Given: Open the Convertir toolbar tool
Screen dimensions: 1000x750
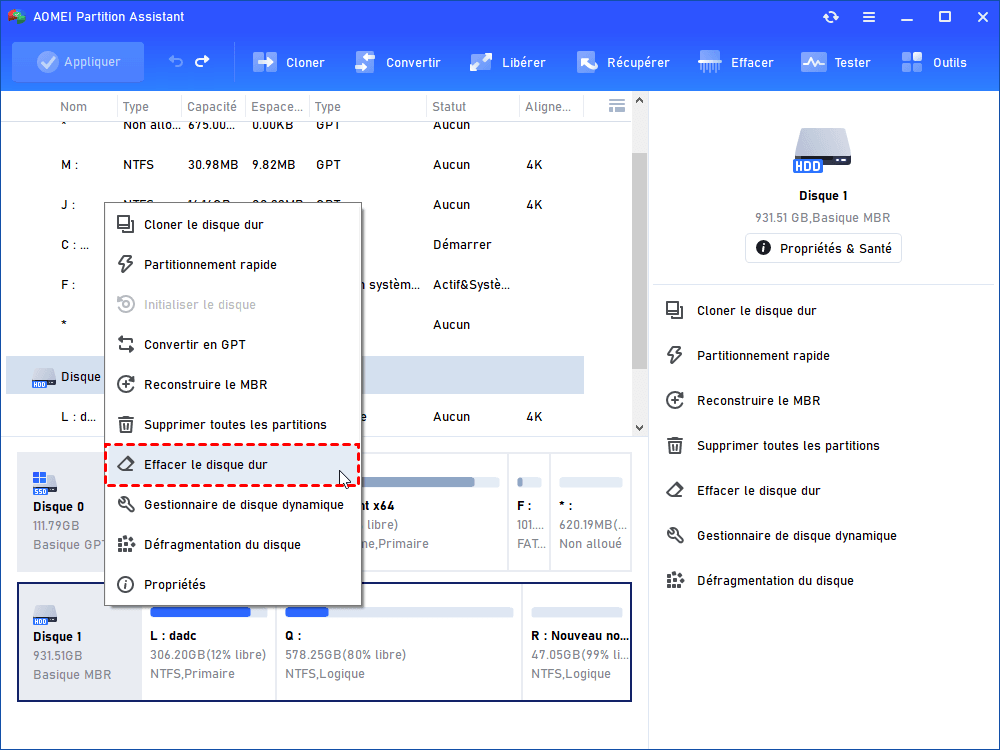Looking at the screenshot, I should tap(397, 62).
